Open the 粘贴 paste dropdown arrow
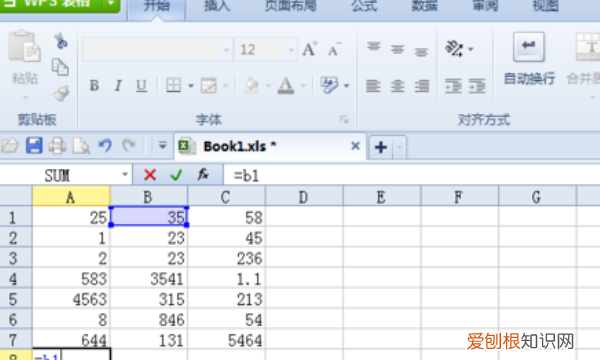600x360 pixels. [25, 98]
